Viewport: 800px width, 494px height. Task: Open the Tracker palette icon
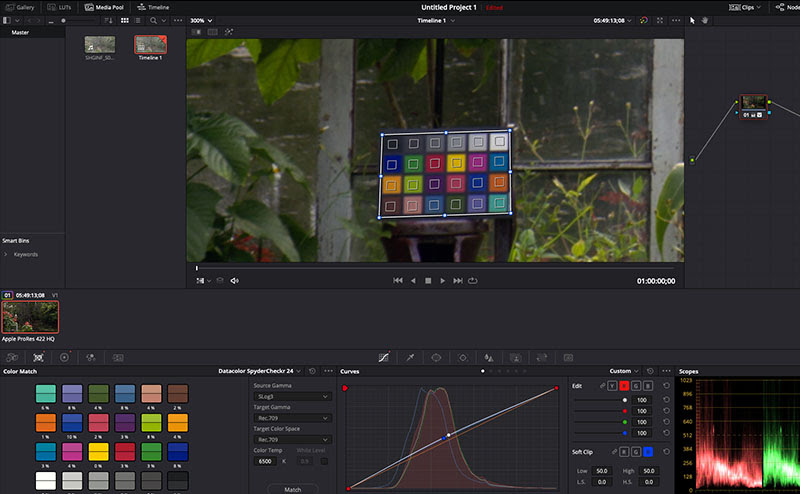pos(463,358)
